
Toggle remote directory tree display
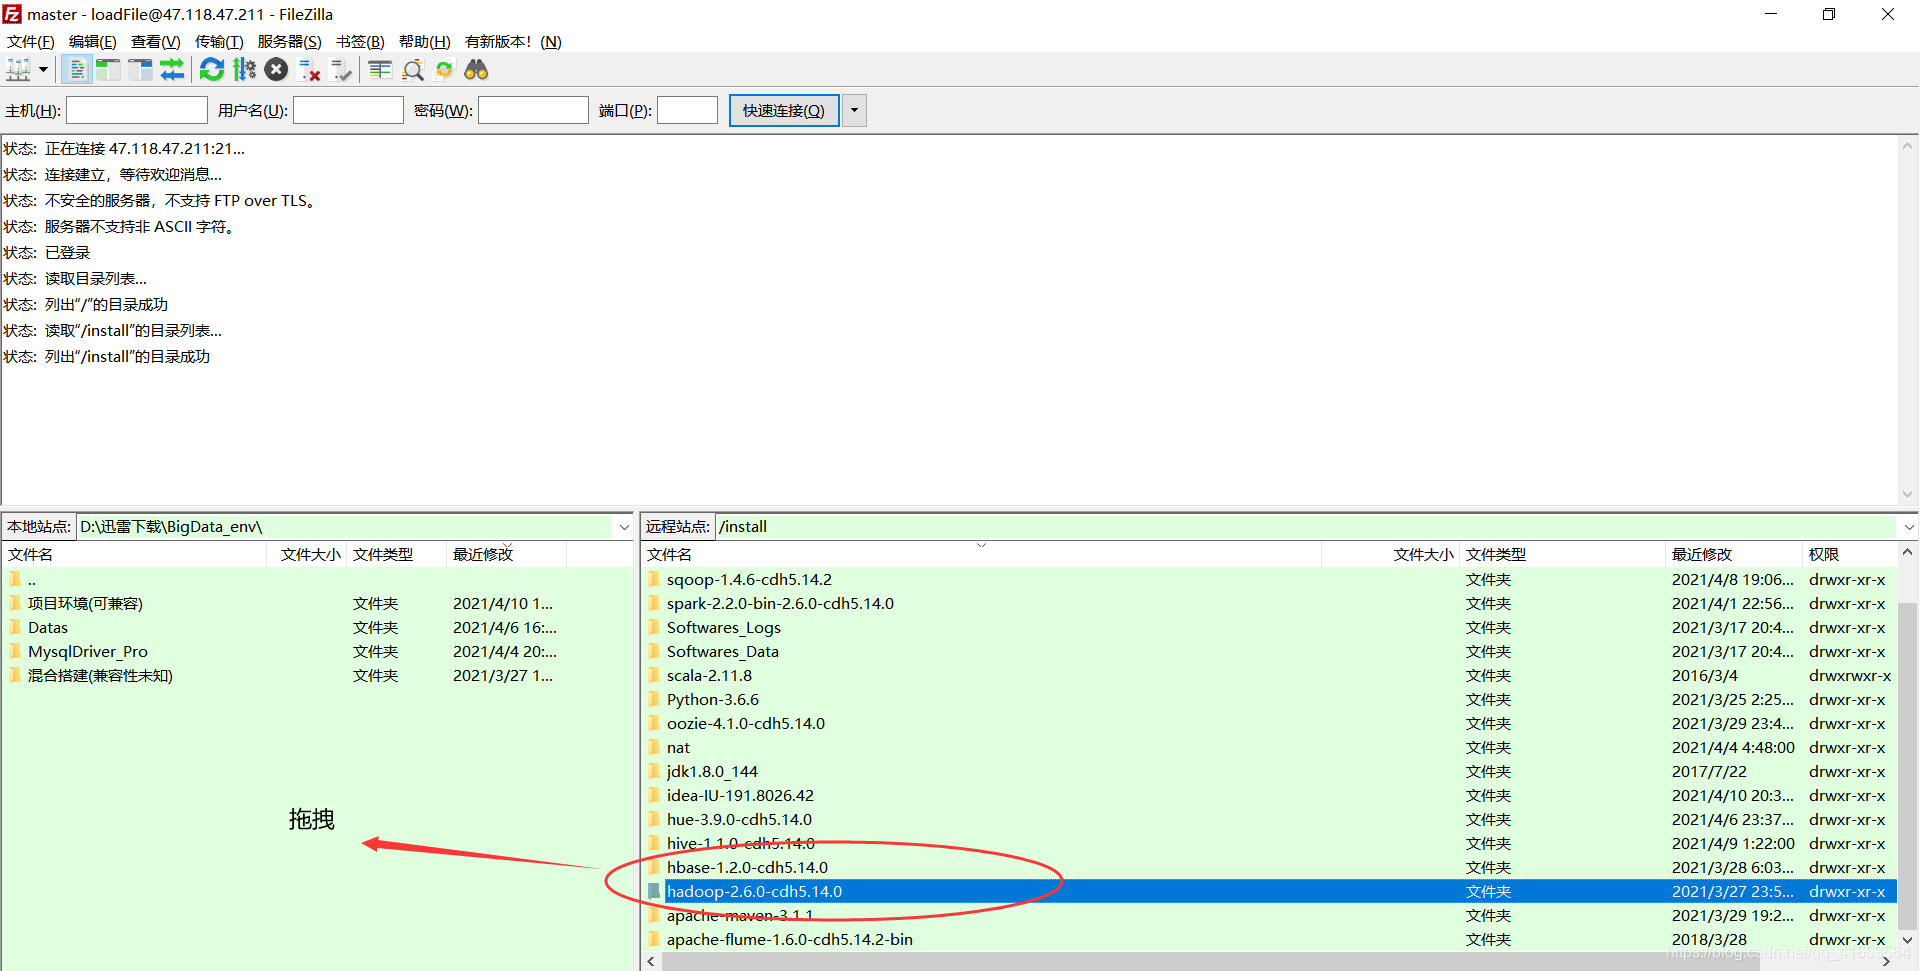pyautogui.click(x=140, y=69)
